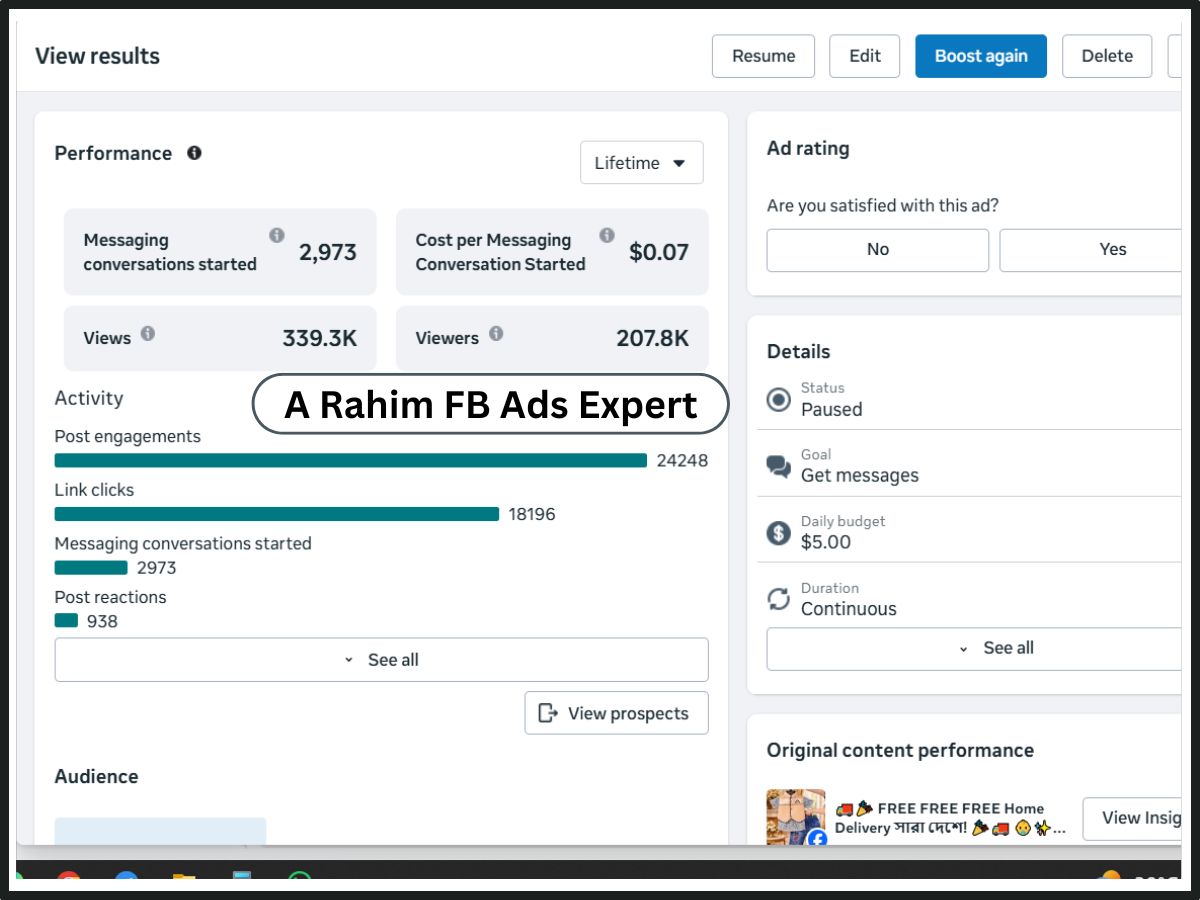Click the FREE FREE FREE Home Delivery post text
1200x900 pixels.
[950, 818]
